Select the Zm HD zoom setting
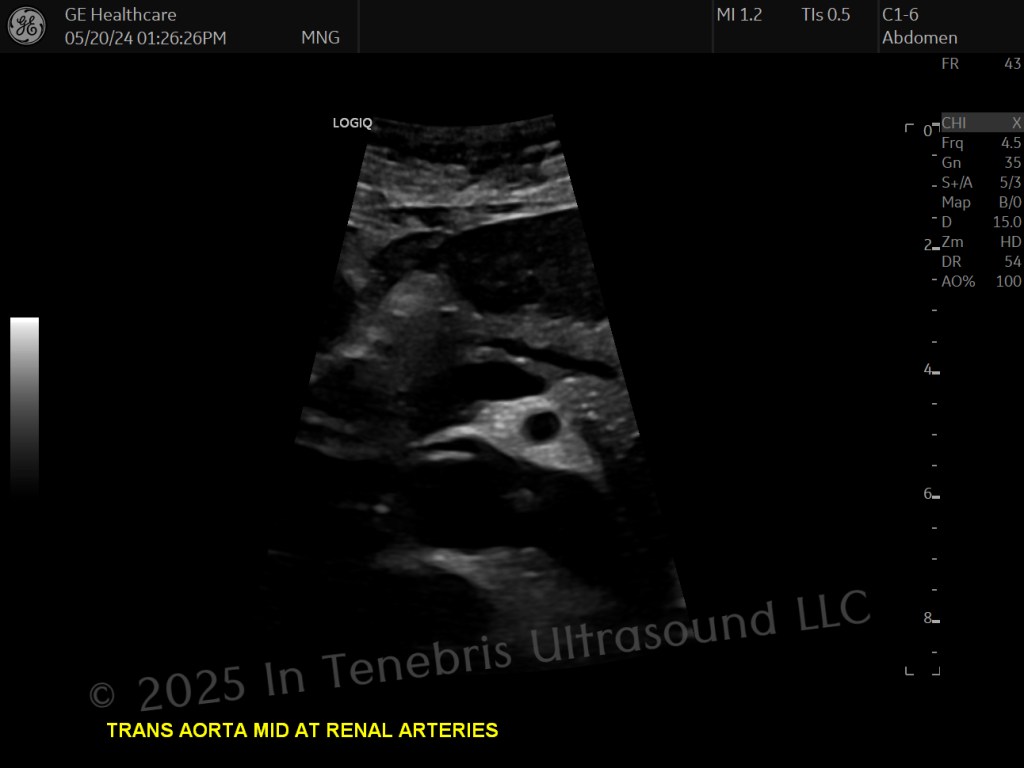1024x768 pixels. click(981, 242)
